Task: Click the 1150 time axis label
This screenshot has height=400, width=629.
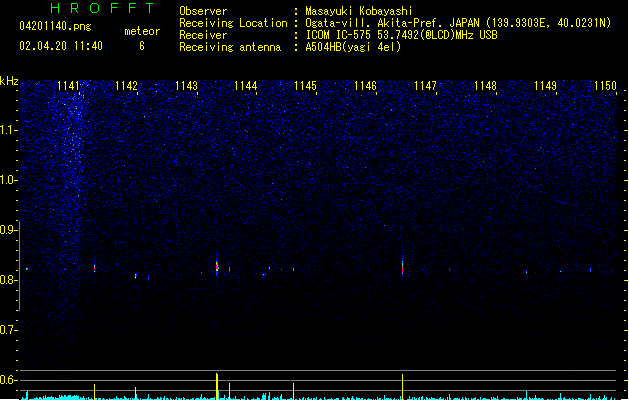Action: pos(605,85)
